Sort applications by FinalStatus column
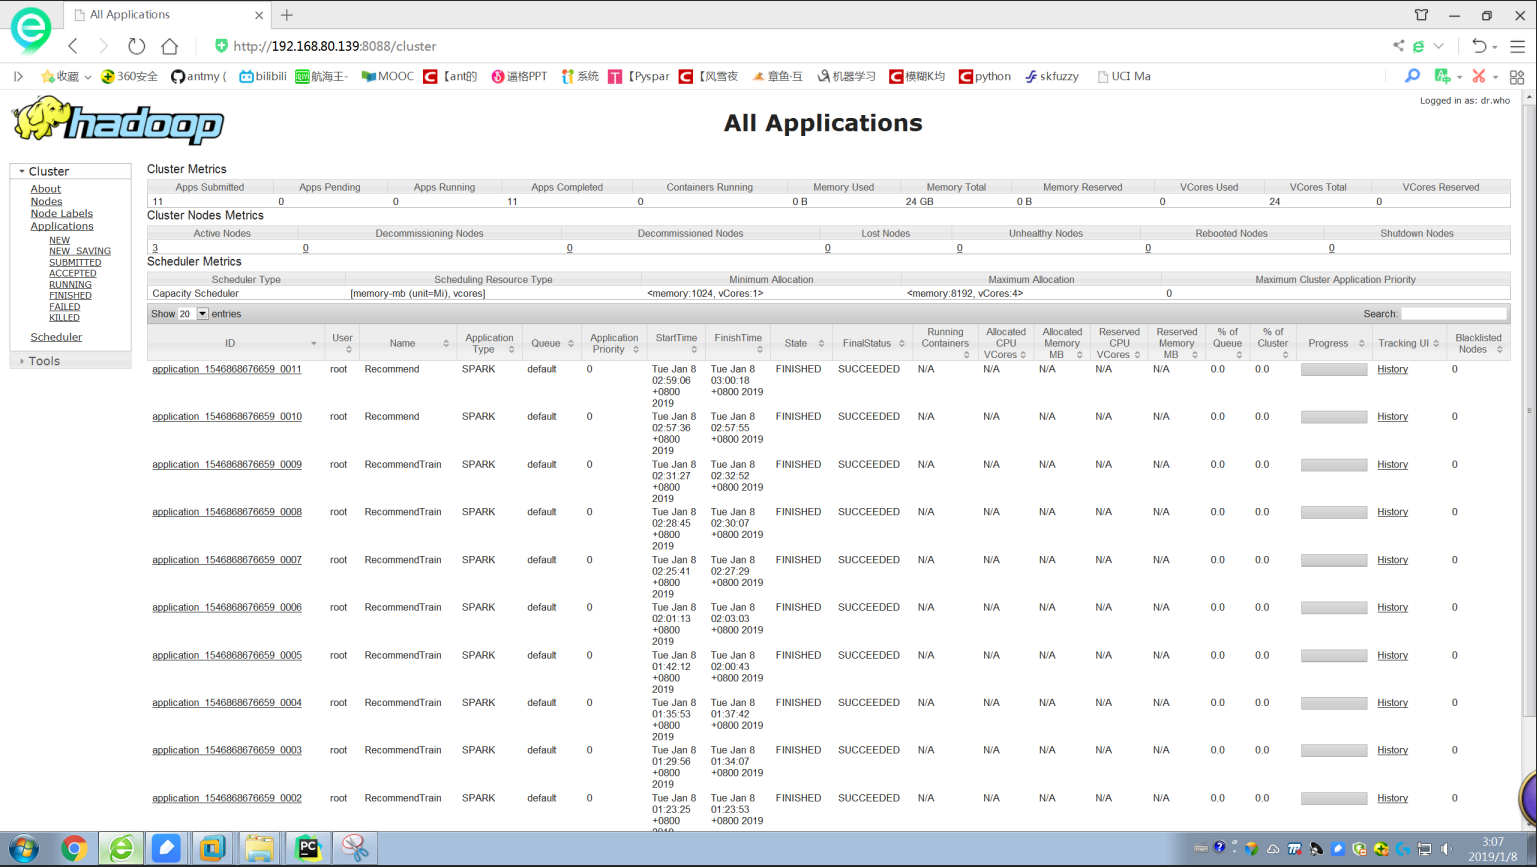Screen dimensions: 1537x867 point(872,343)
